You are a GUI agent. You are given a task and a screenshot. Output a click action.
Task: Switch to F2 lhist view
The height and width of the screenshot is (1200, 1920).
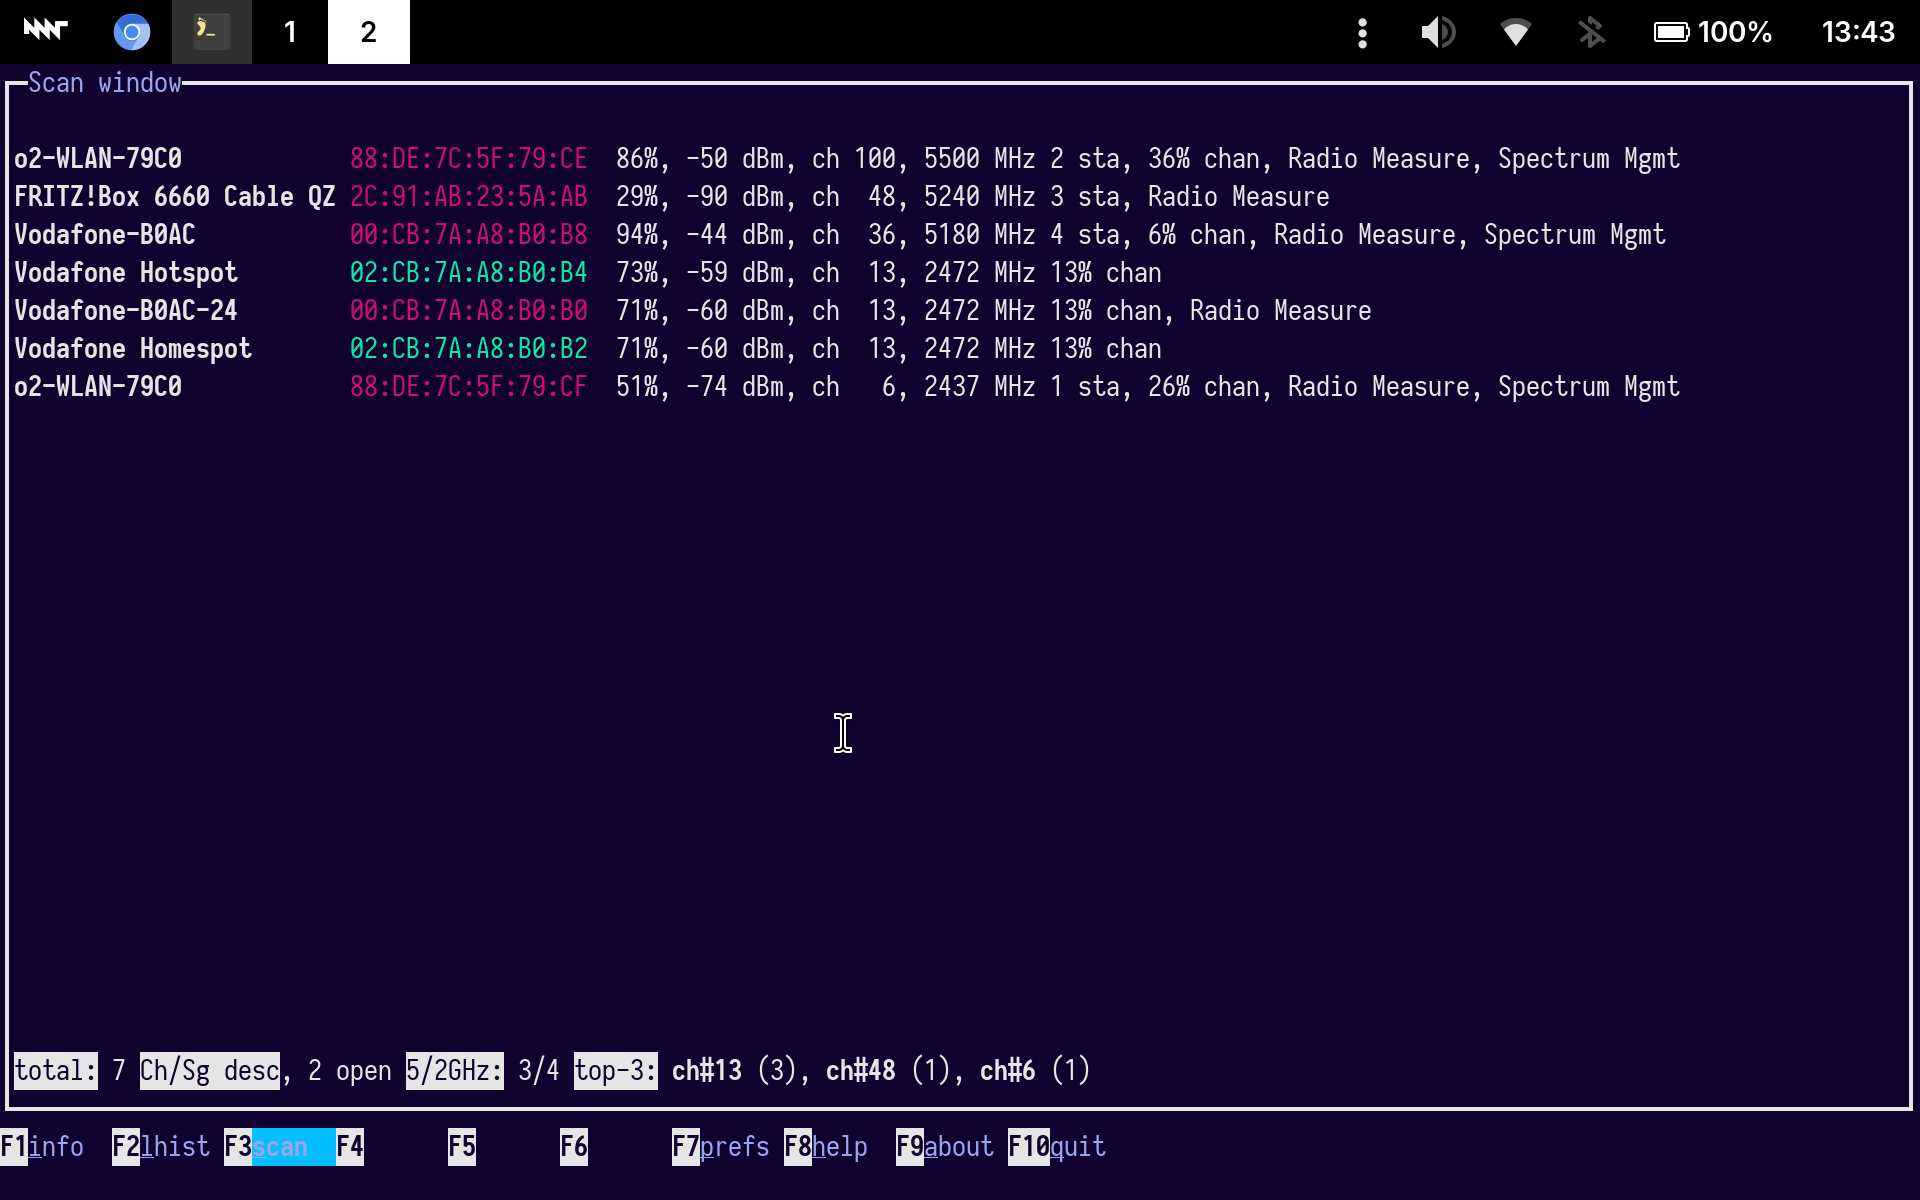pyautogui.click(x=161, y=1146)
